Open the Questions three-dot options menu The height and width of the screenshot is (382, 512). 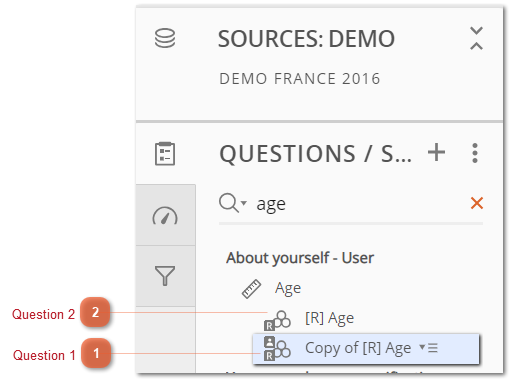(475, 153)
